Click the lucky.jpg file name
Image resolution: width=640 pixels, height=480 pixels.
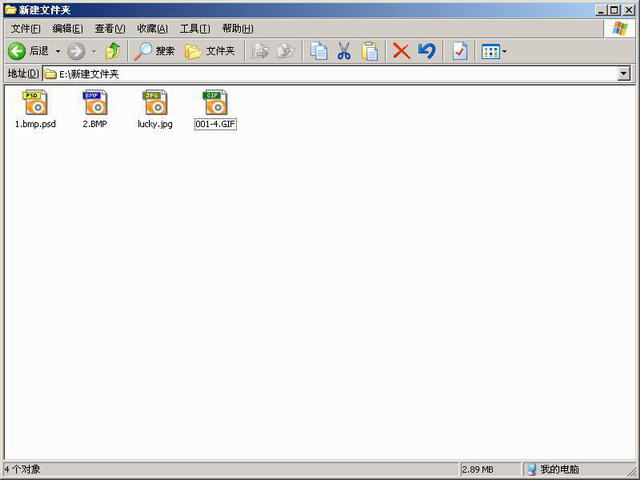pos(155,124)
